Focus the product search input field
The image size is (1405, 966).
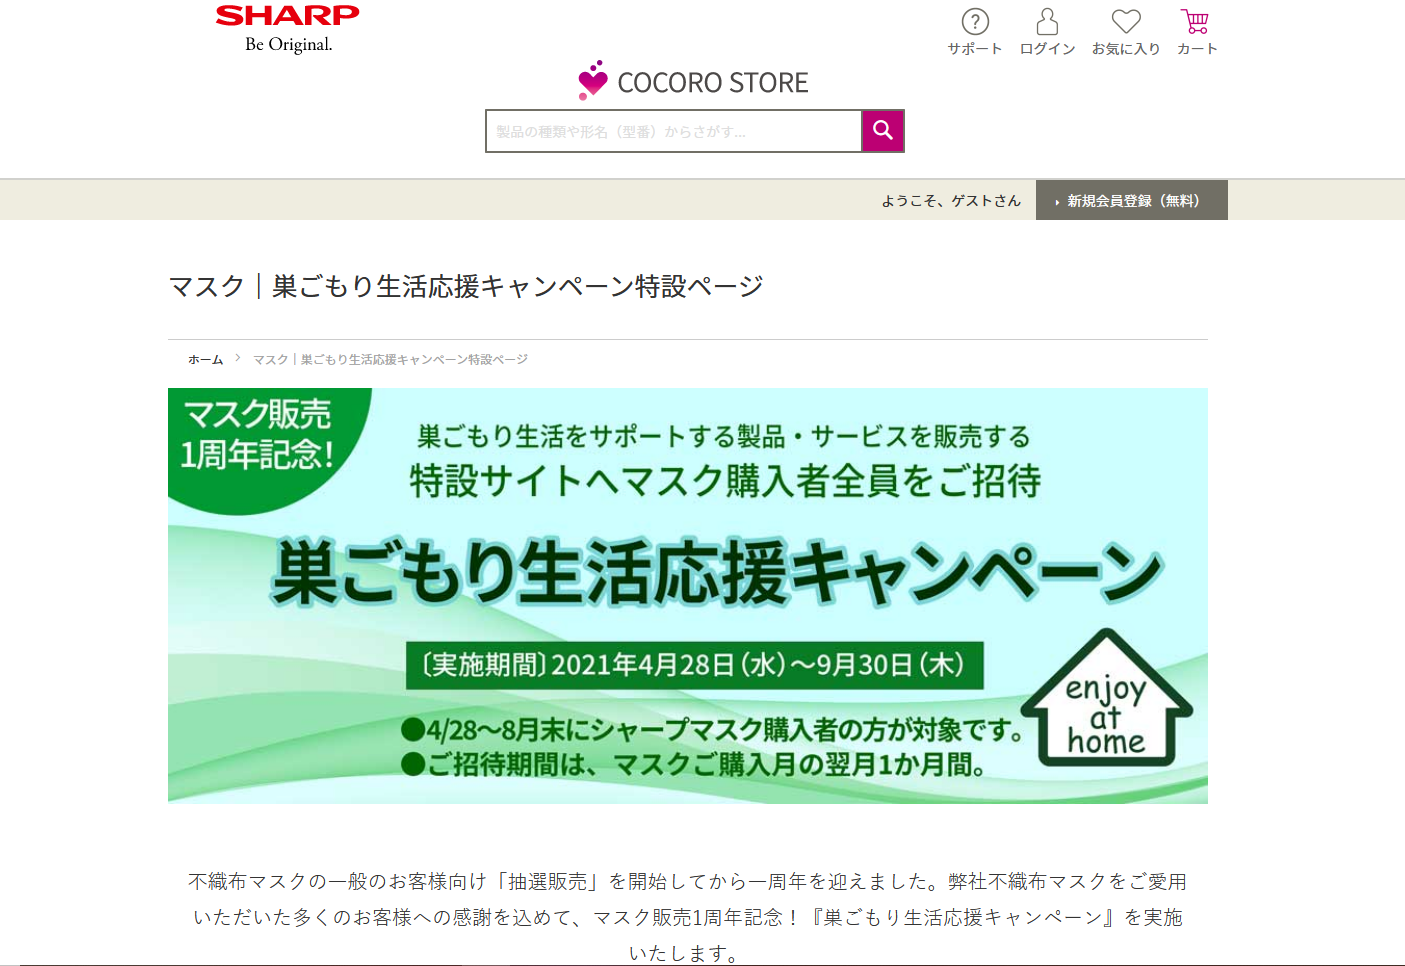point(674,131)
